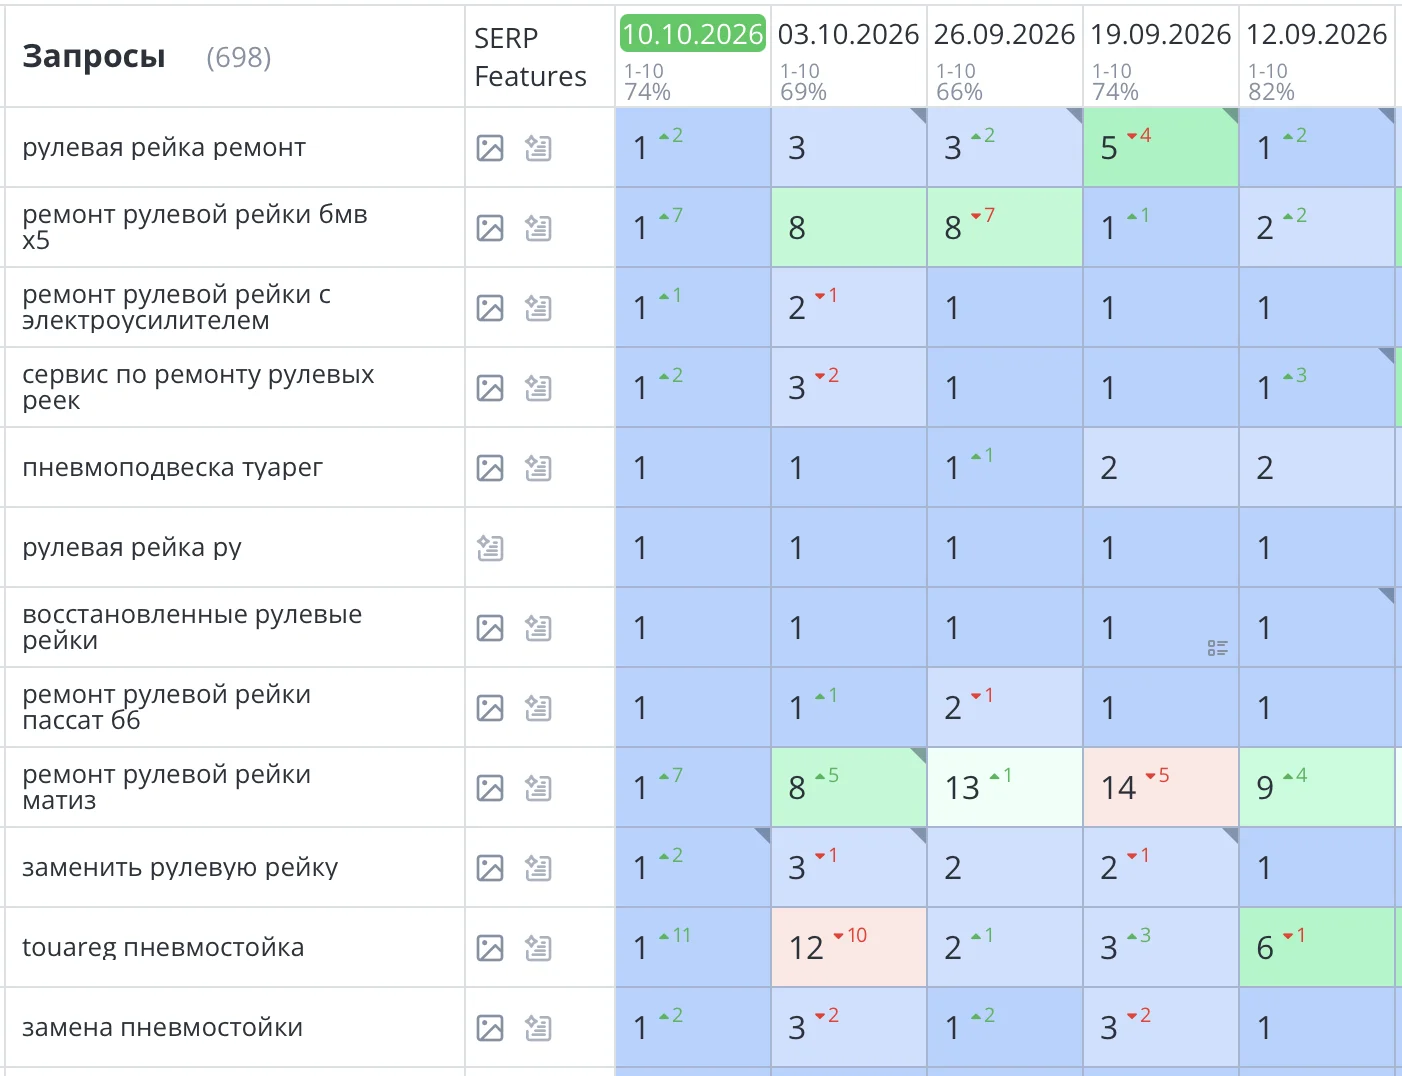Open query заменить рулевую рейку
Screen dimensions: 1402x1076
(x=180, y=868)
